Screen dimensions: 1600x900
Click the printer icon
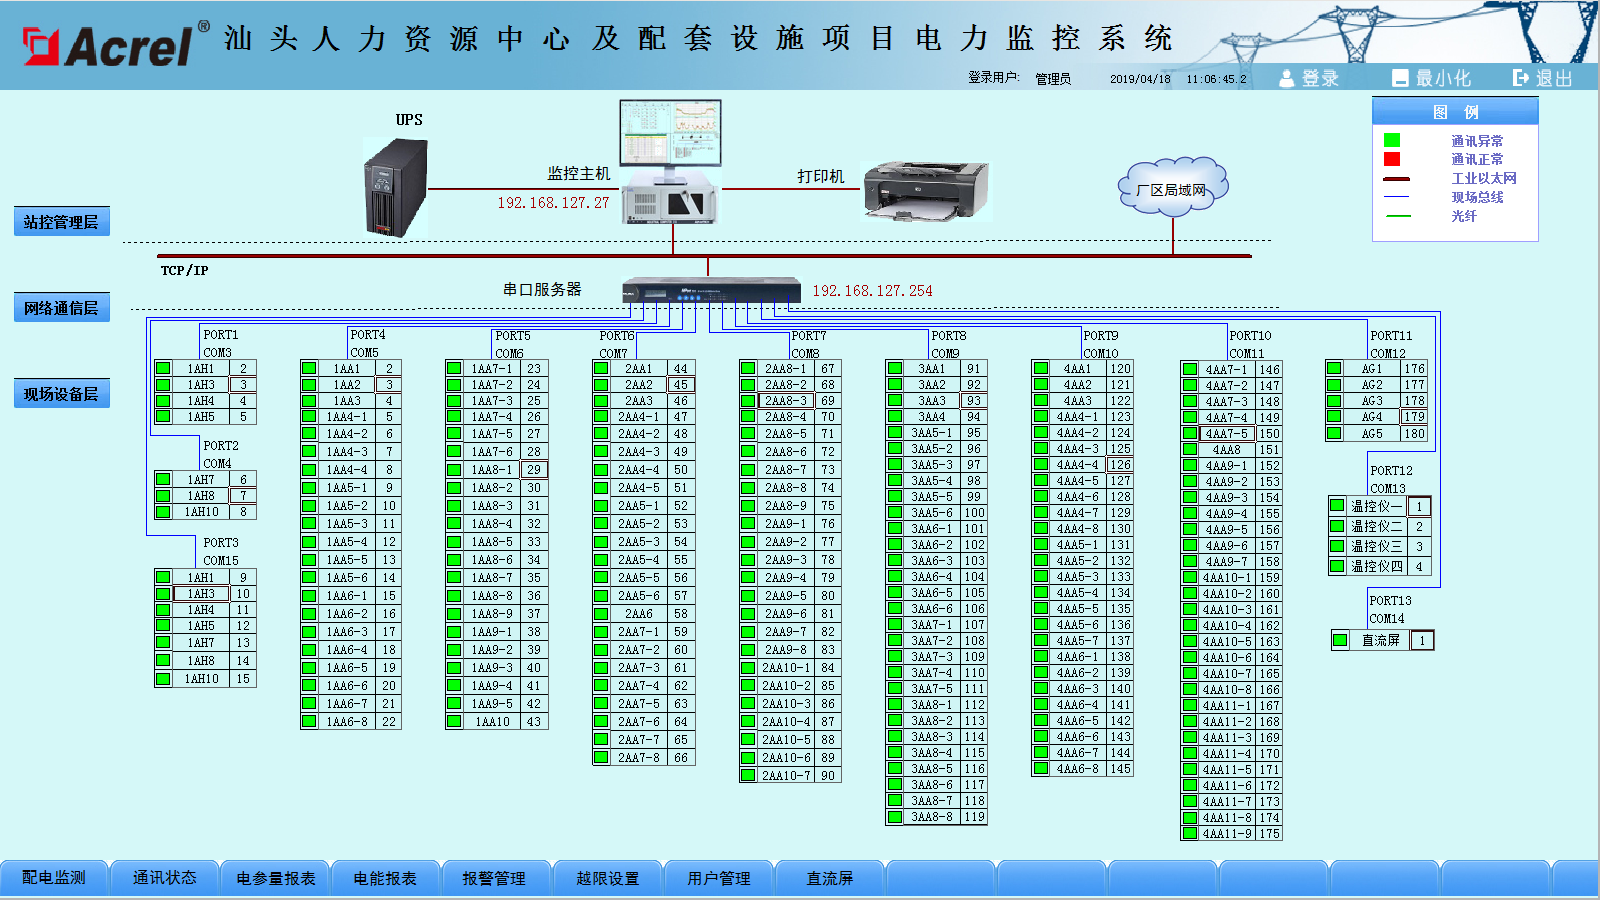[x=925, y=188]
